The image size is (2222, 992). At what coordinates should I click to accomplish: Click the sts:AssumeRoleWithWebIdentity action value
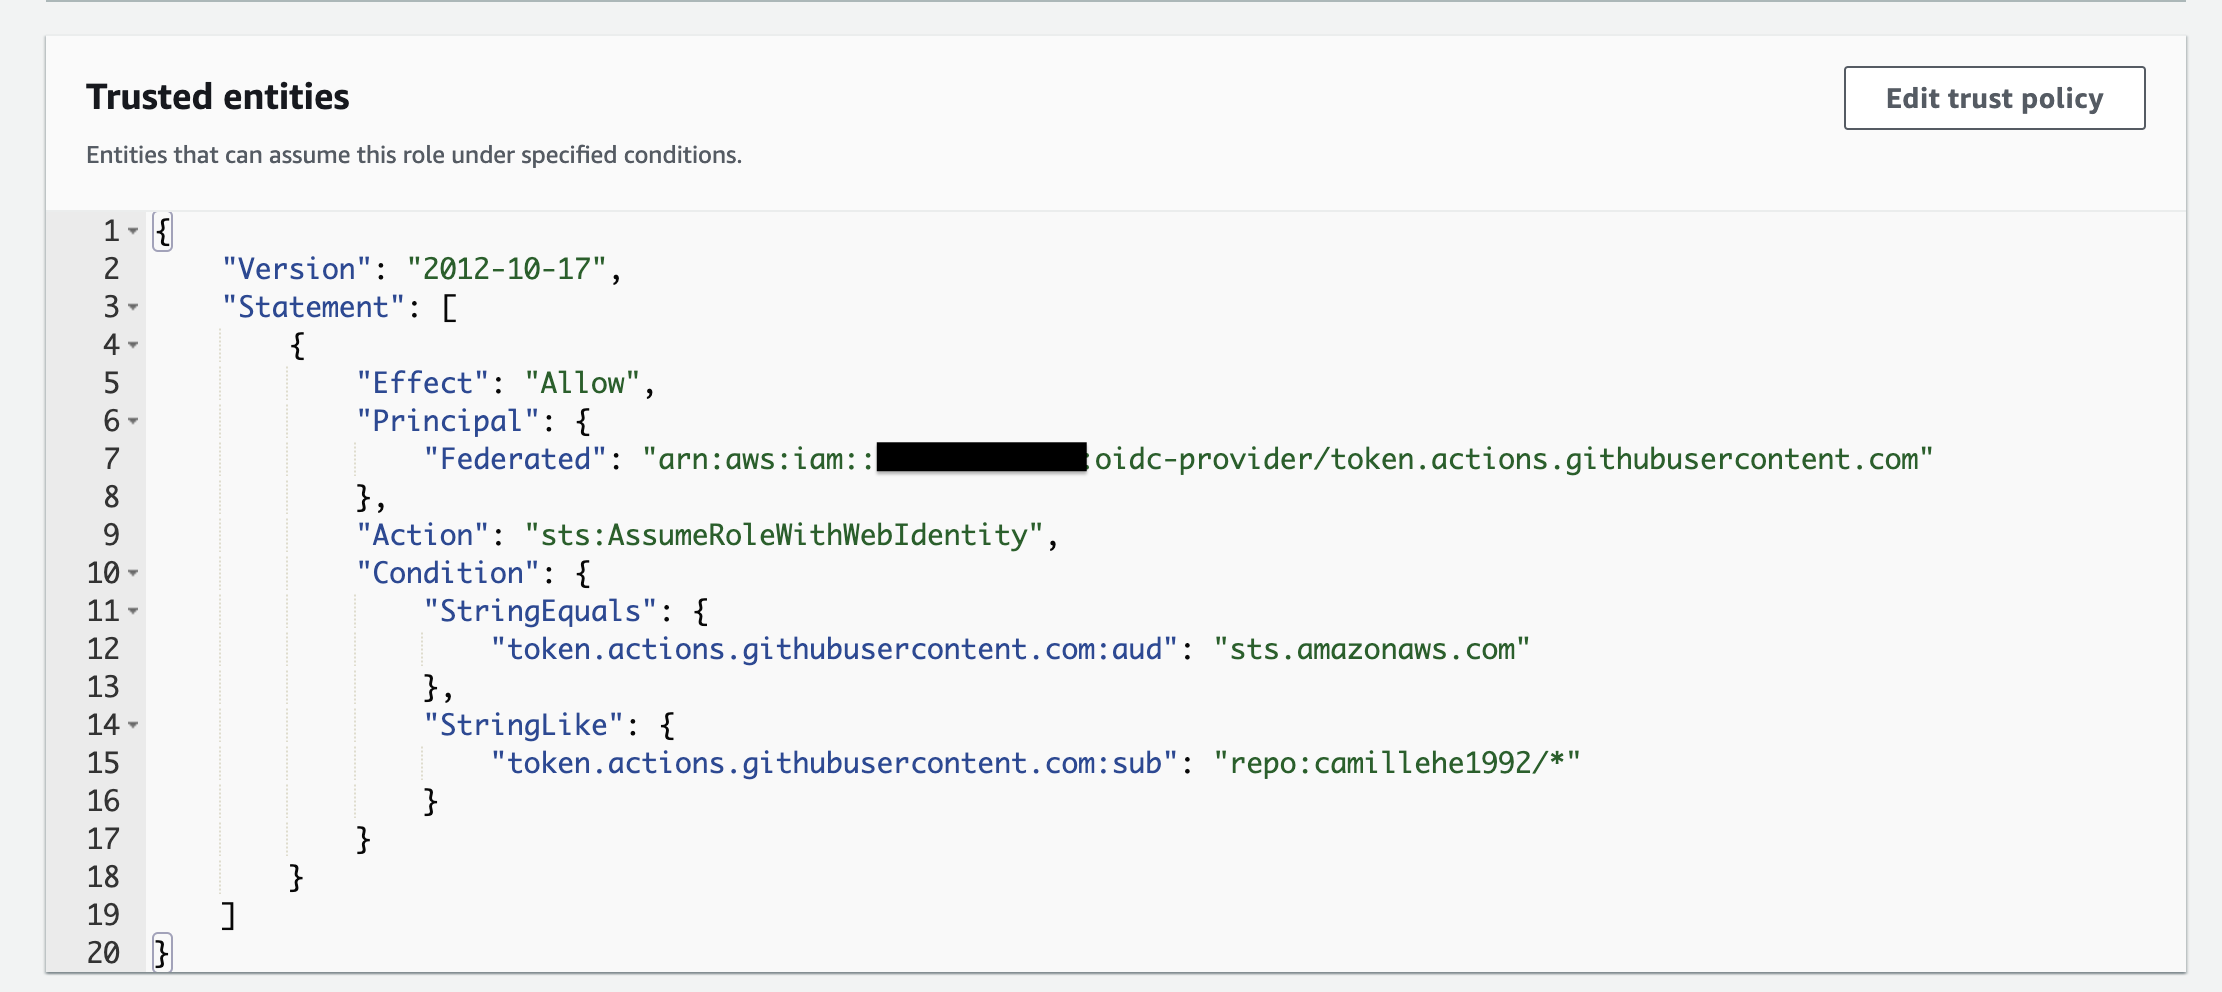click(x=784, y=535)
